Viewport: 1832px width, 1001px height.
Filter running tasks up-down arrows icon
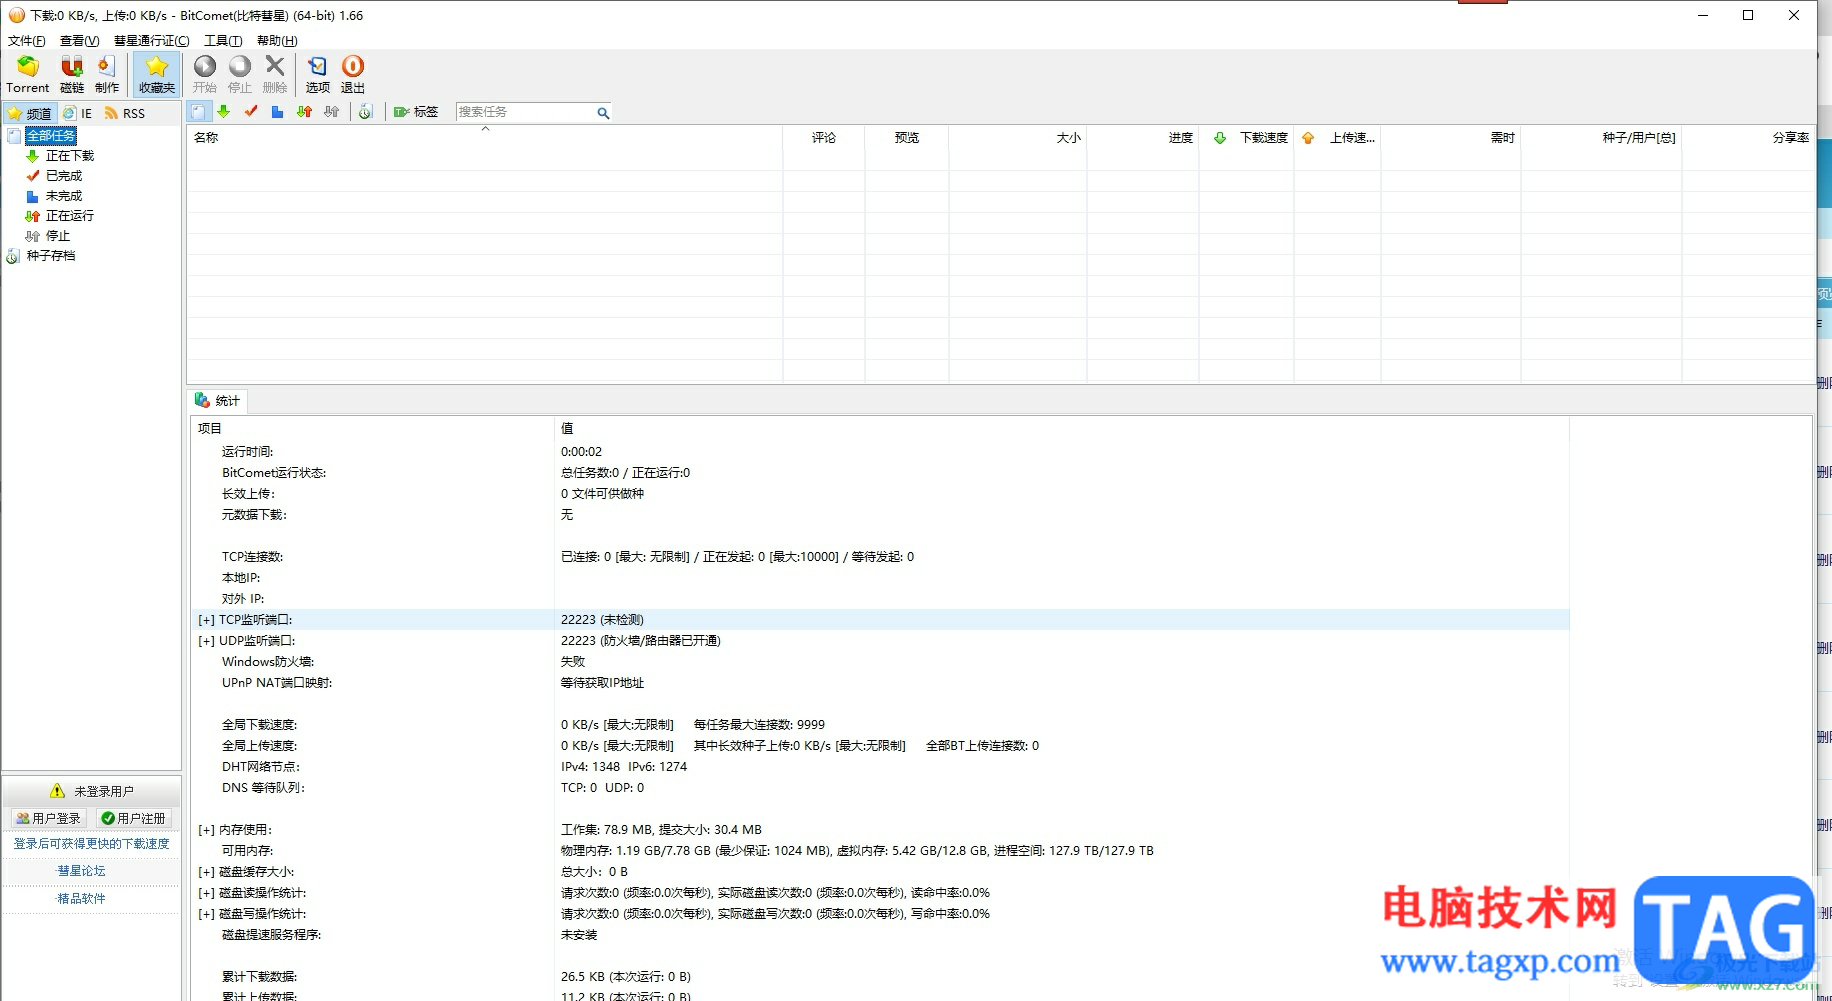304,112
